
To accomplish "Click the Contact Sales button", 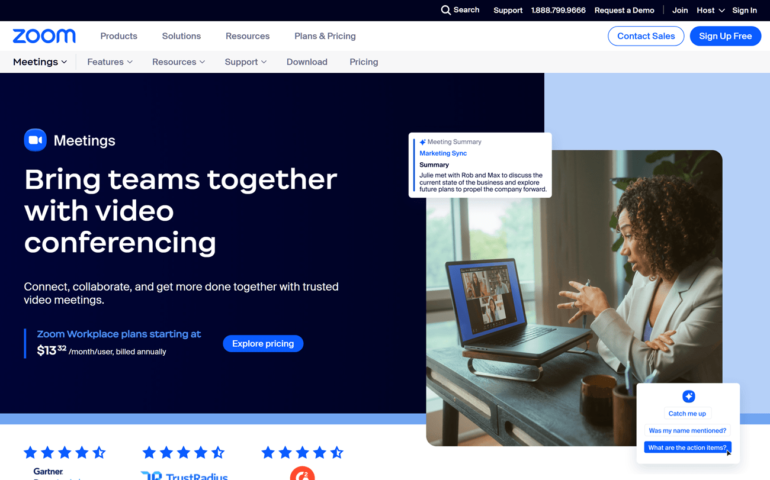I will 645,36.
